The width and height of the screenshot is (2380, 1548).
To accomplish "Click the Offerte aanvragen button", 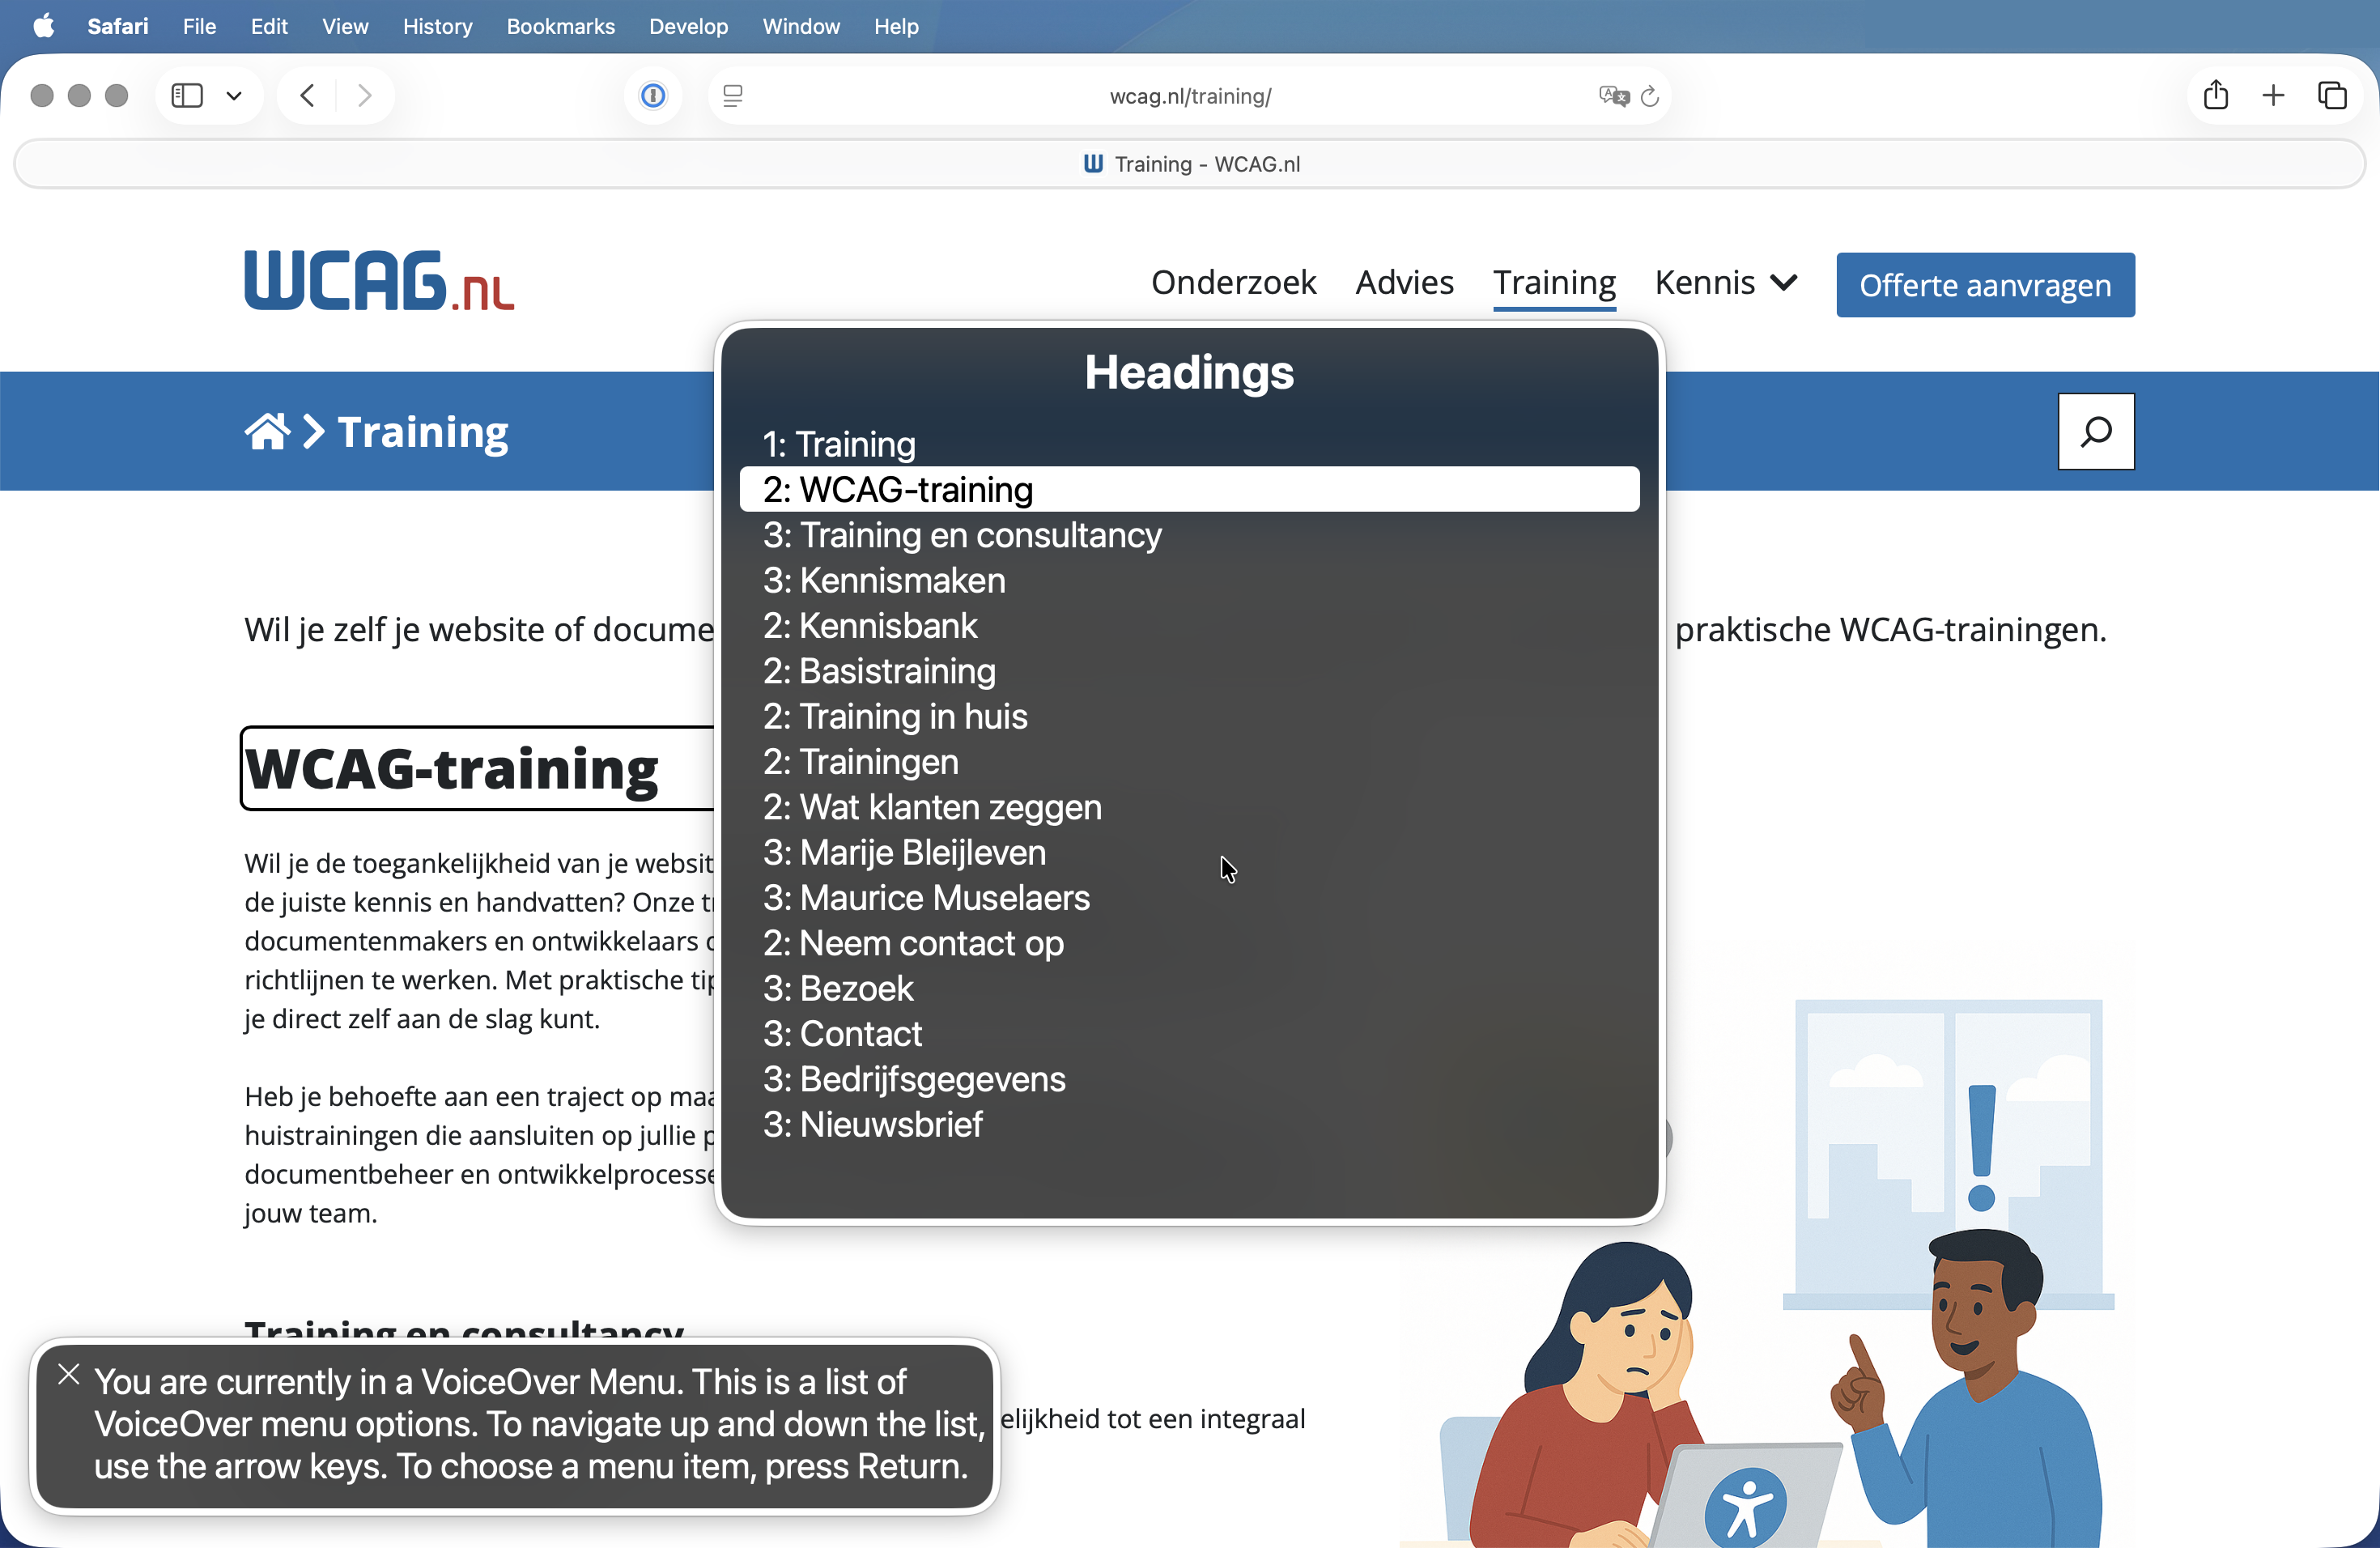I will pos(1985,285).
